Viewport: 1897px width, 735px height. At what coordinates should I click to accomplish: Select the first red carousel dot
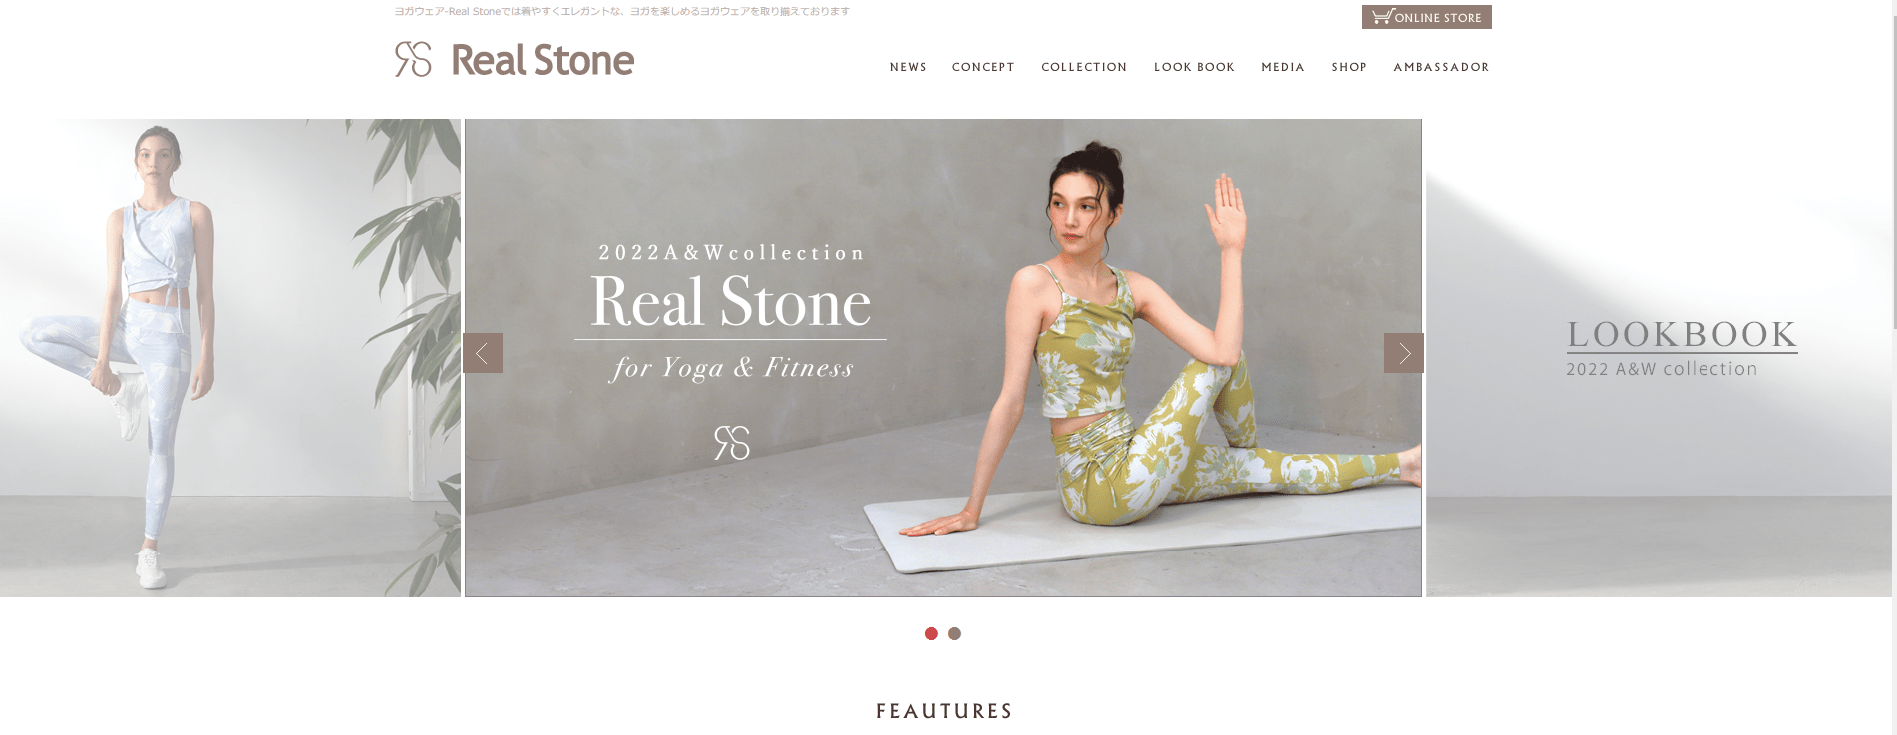coord(931,633)
